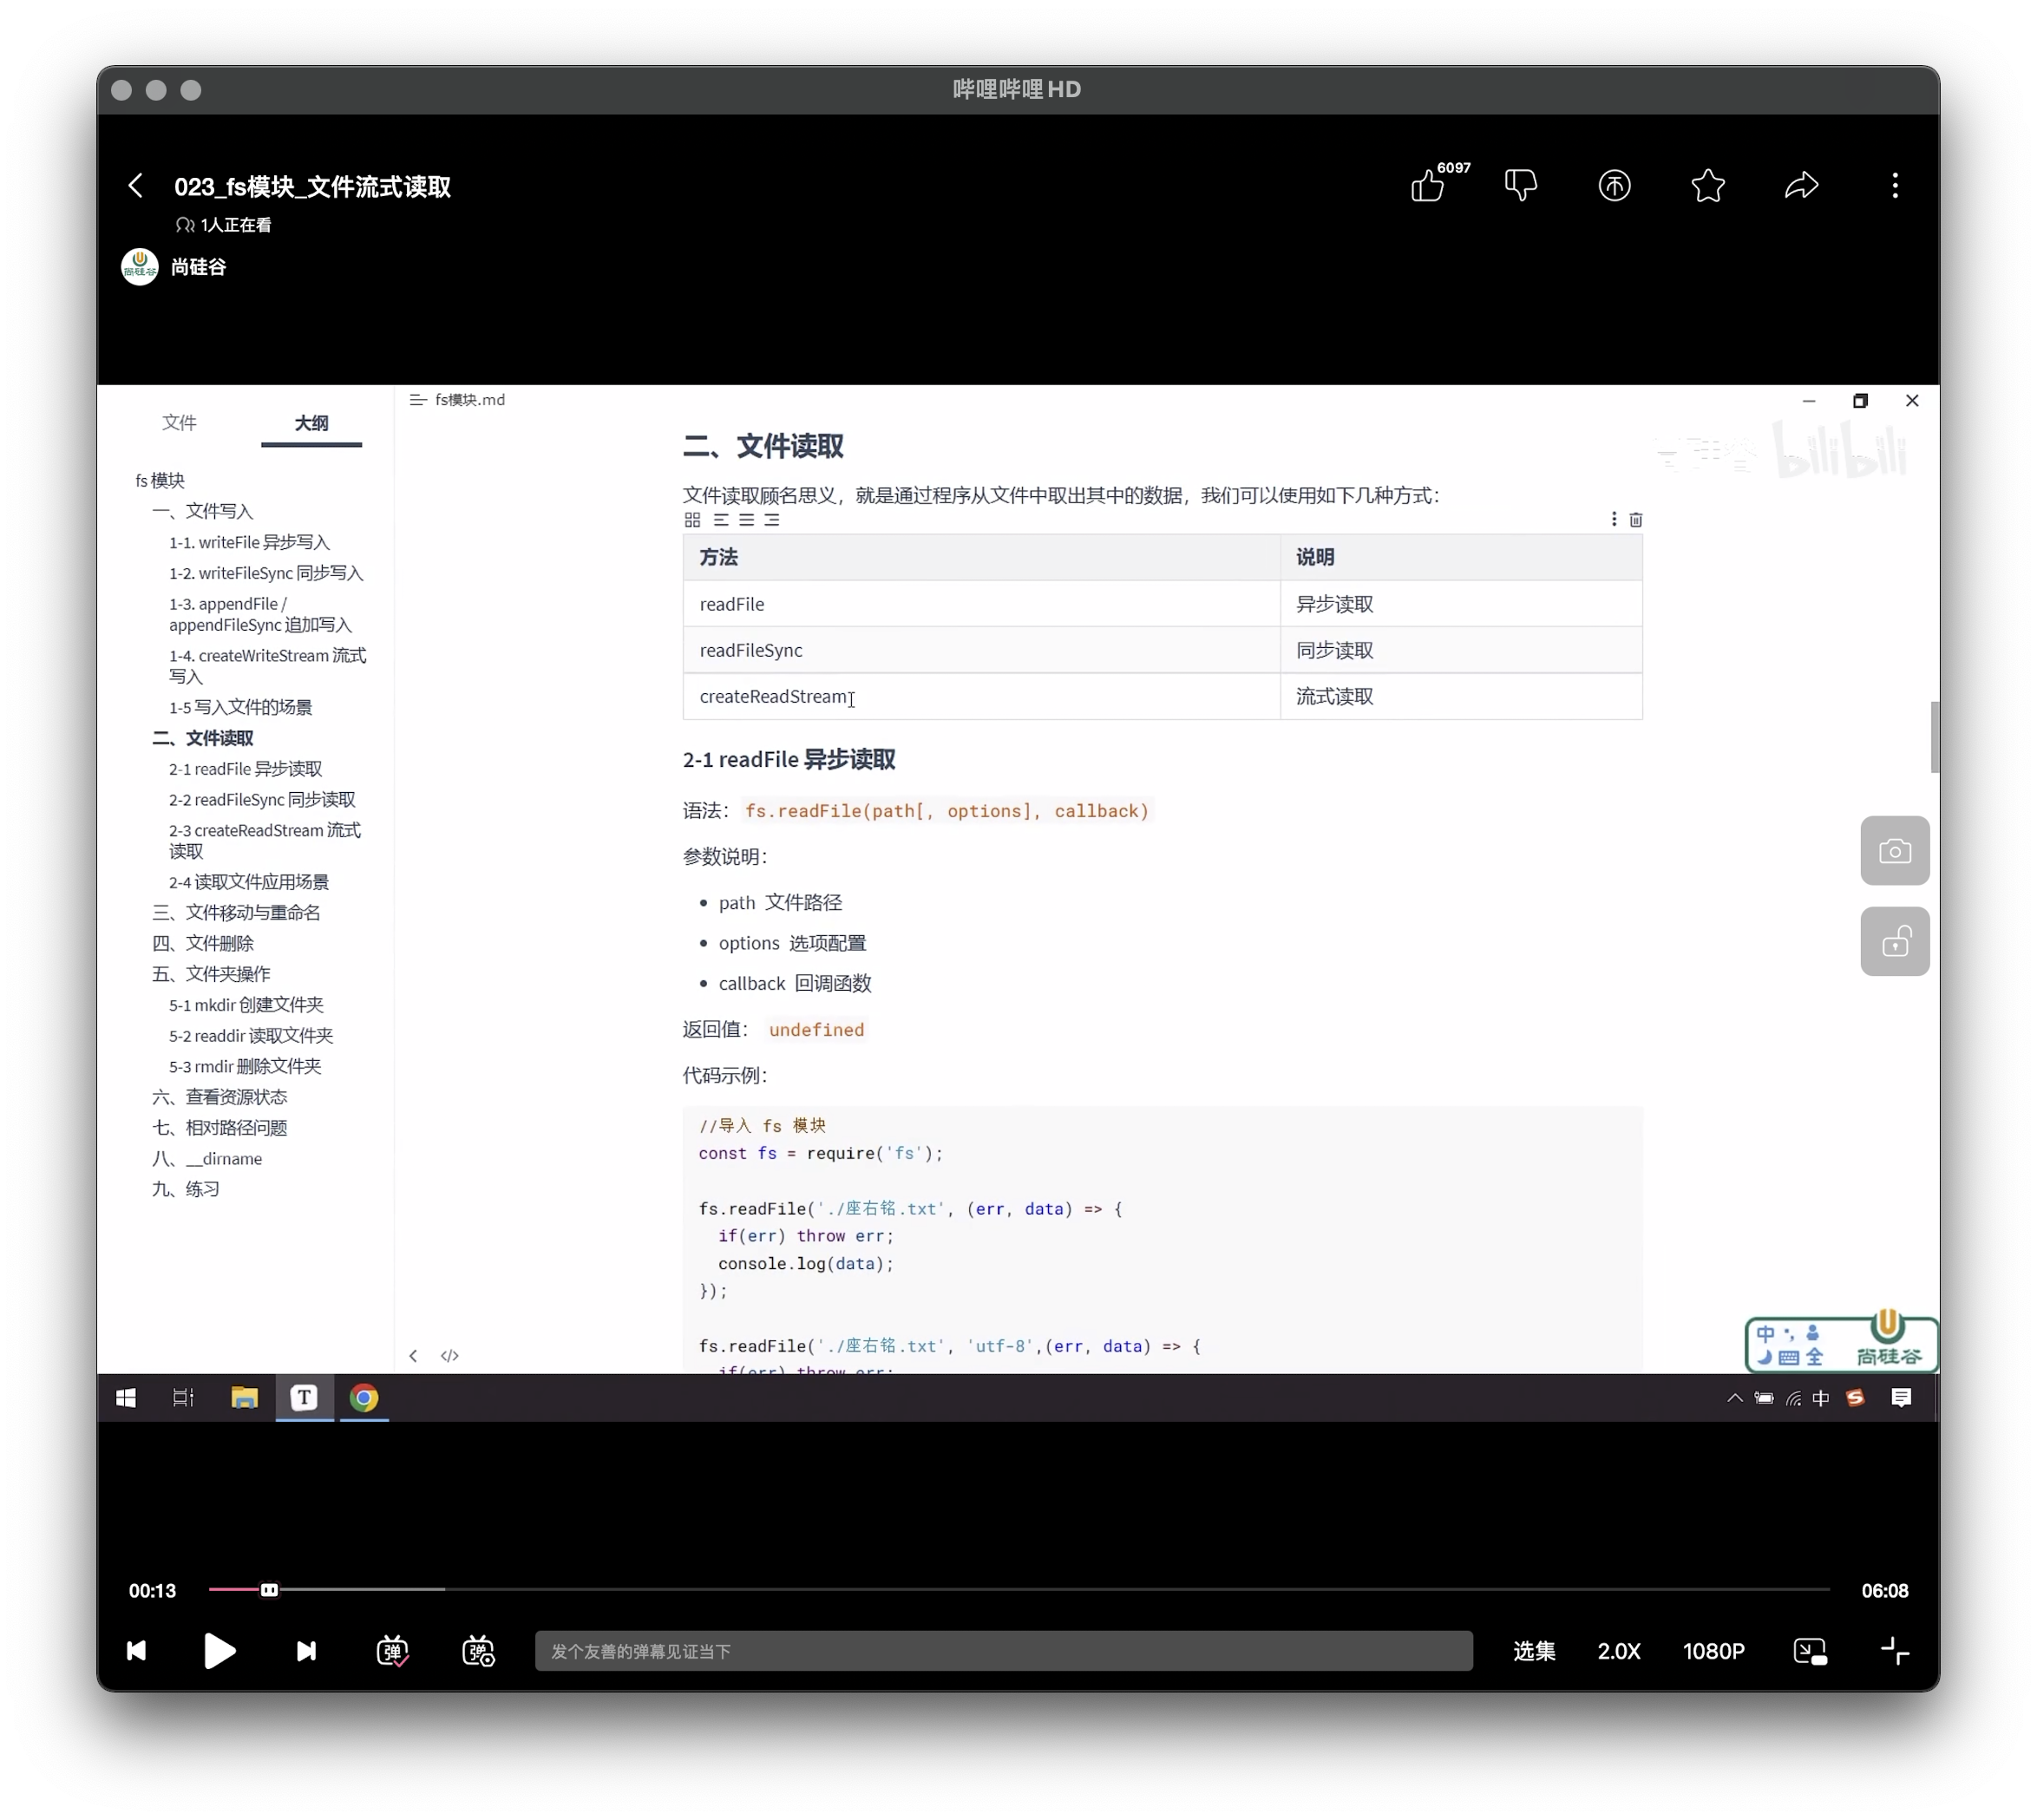Click the coin donate icon

1614,186
